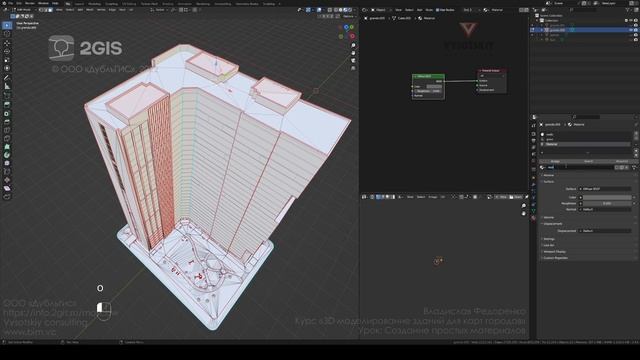The width and height of the screenshot is (640, 360).
Task: Select the Loop Cut tool
Action: click(7, 130)
